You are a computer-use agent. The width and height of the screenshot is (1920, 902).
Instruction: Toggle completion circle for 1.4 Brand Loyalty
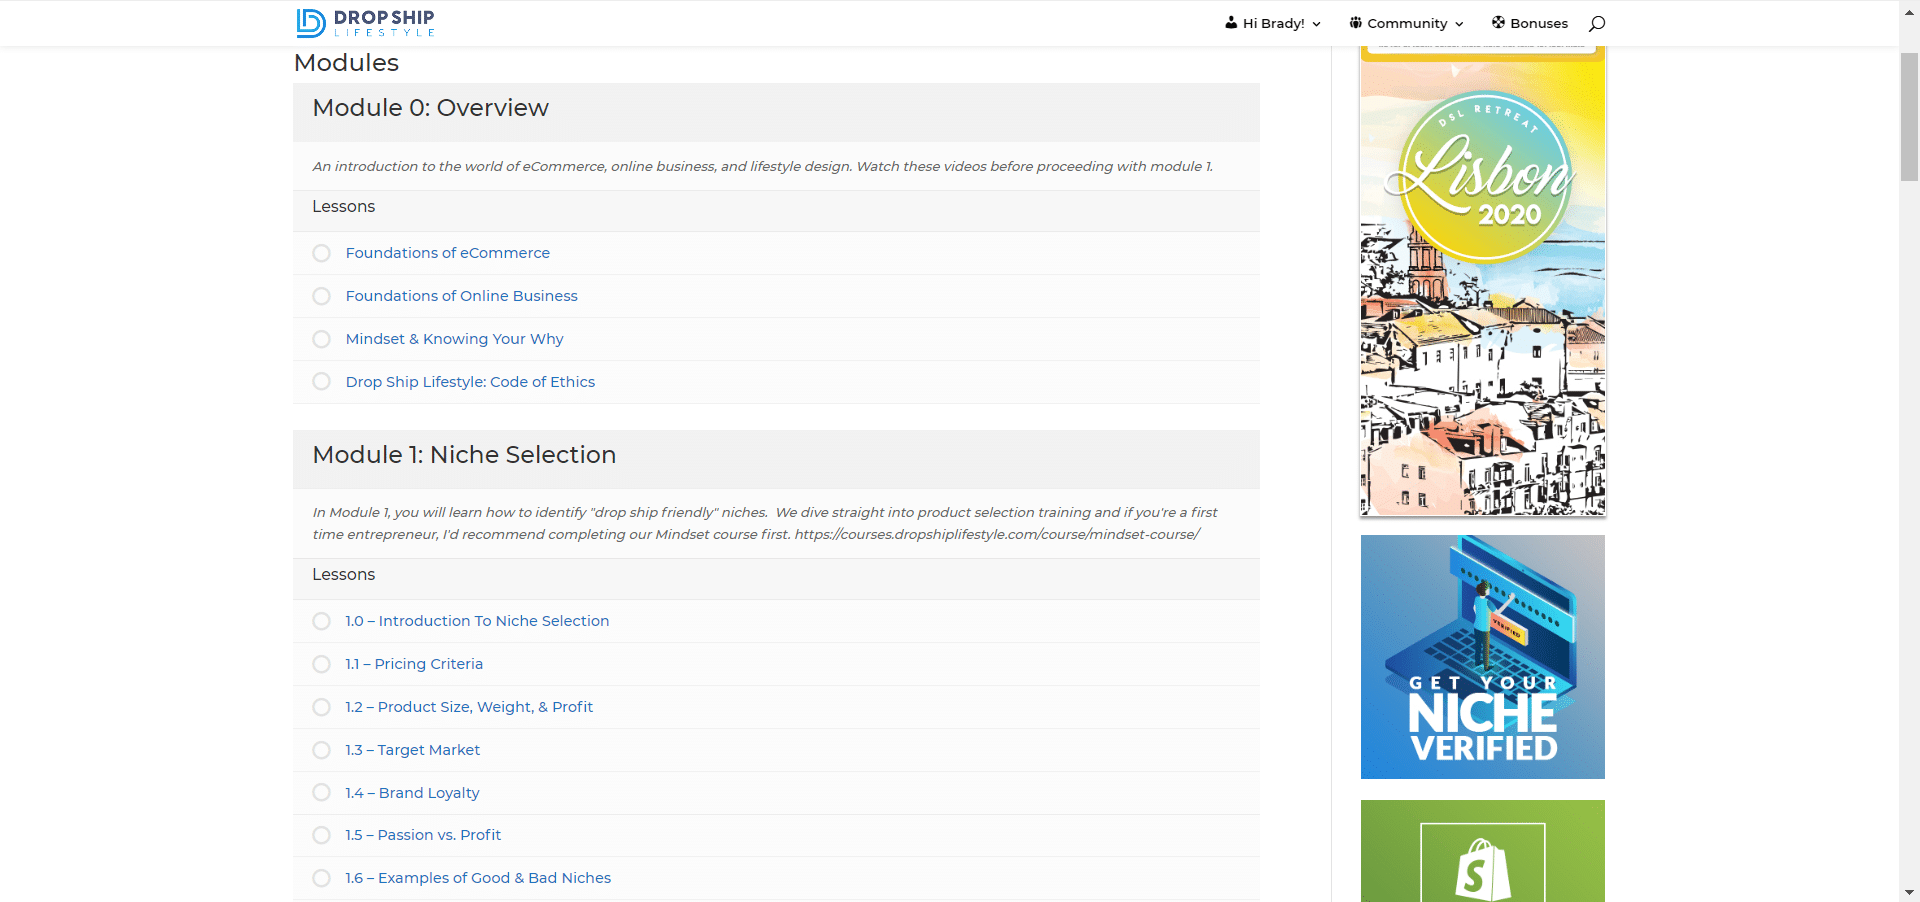pyautogui.click(x=321, y=792)
